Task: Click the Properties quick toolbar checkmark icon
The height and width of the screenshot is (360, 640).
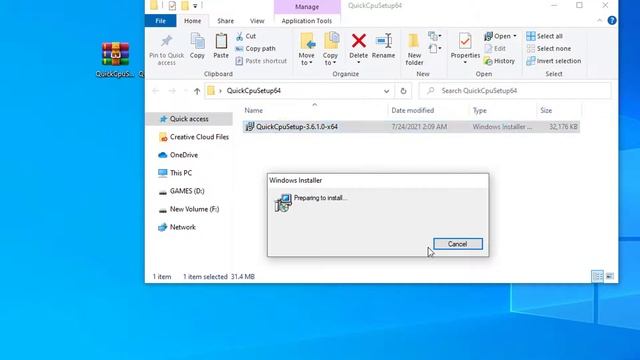Action: [172, 6]
